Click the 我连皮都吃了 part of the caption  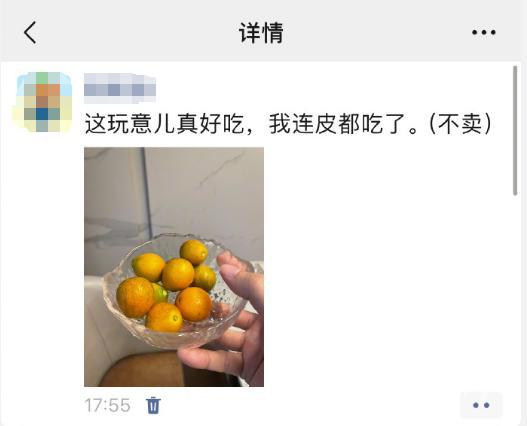tap(338, 123)
